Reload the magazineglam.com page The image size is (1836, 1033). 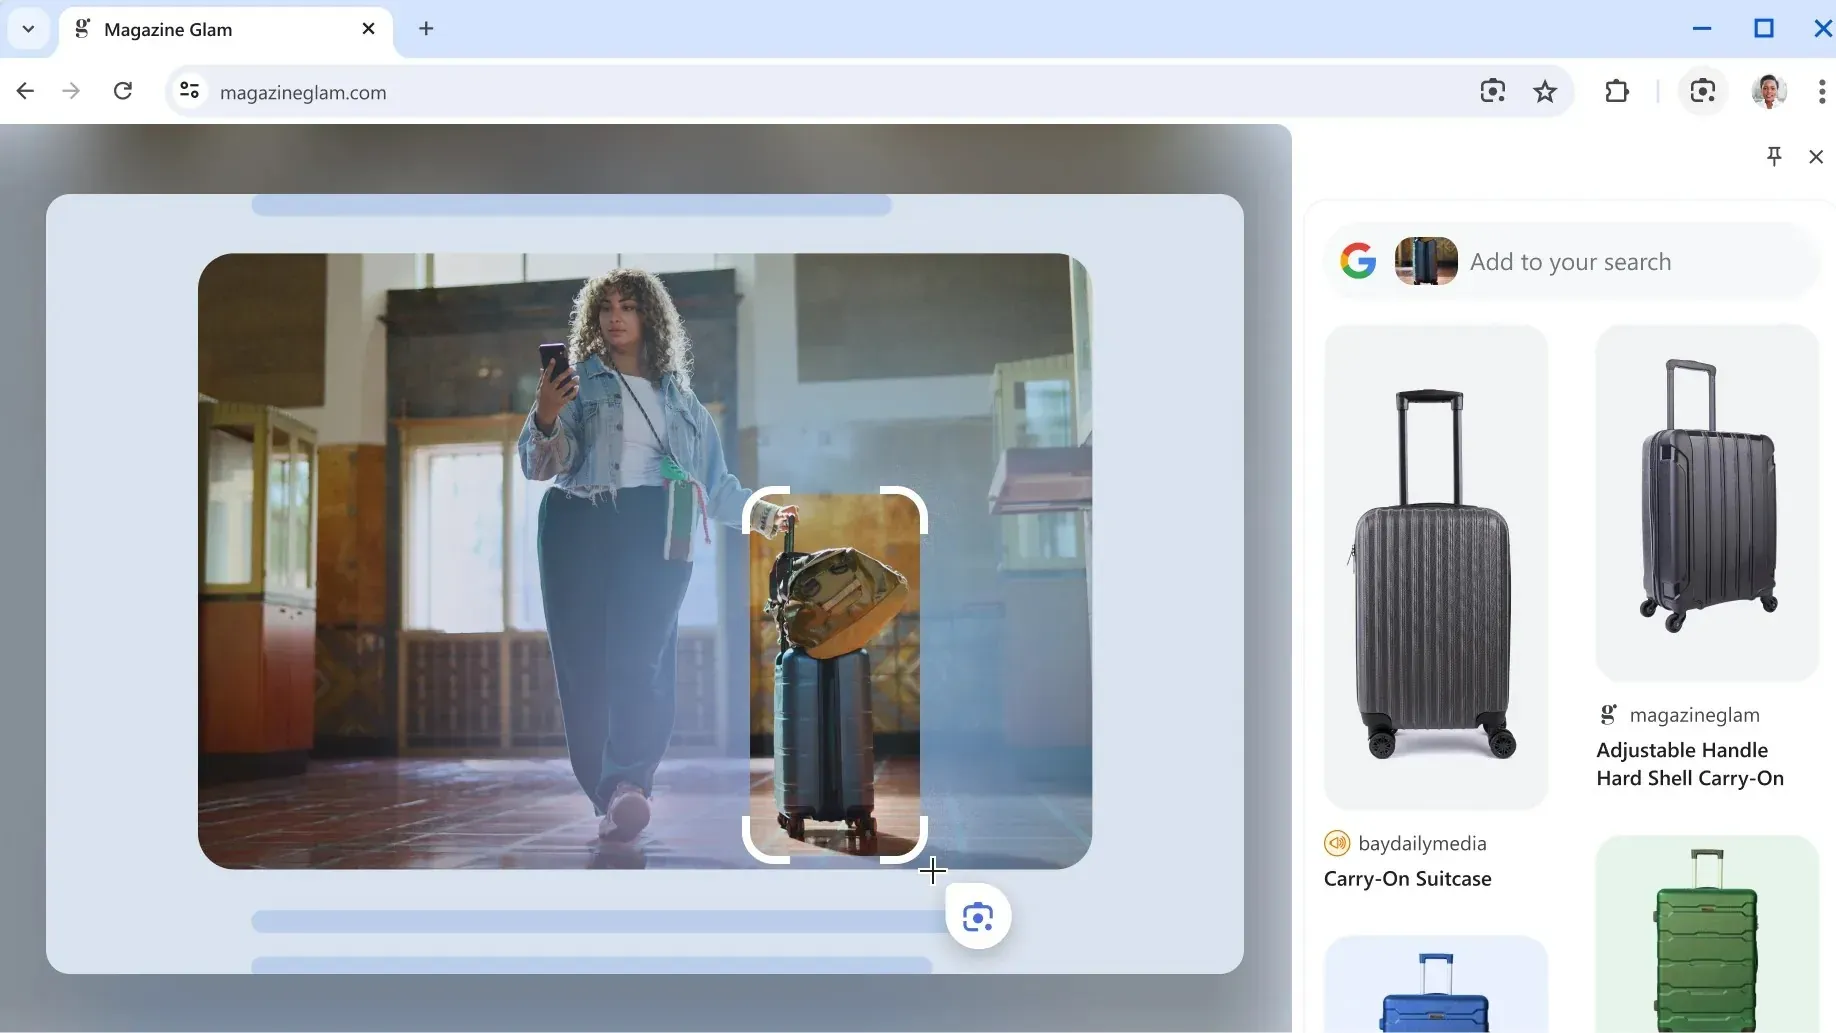click(123, 91)
